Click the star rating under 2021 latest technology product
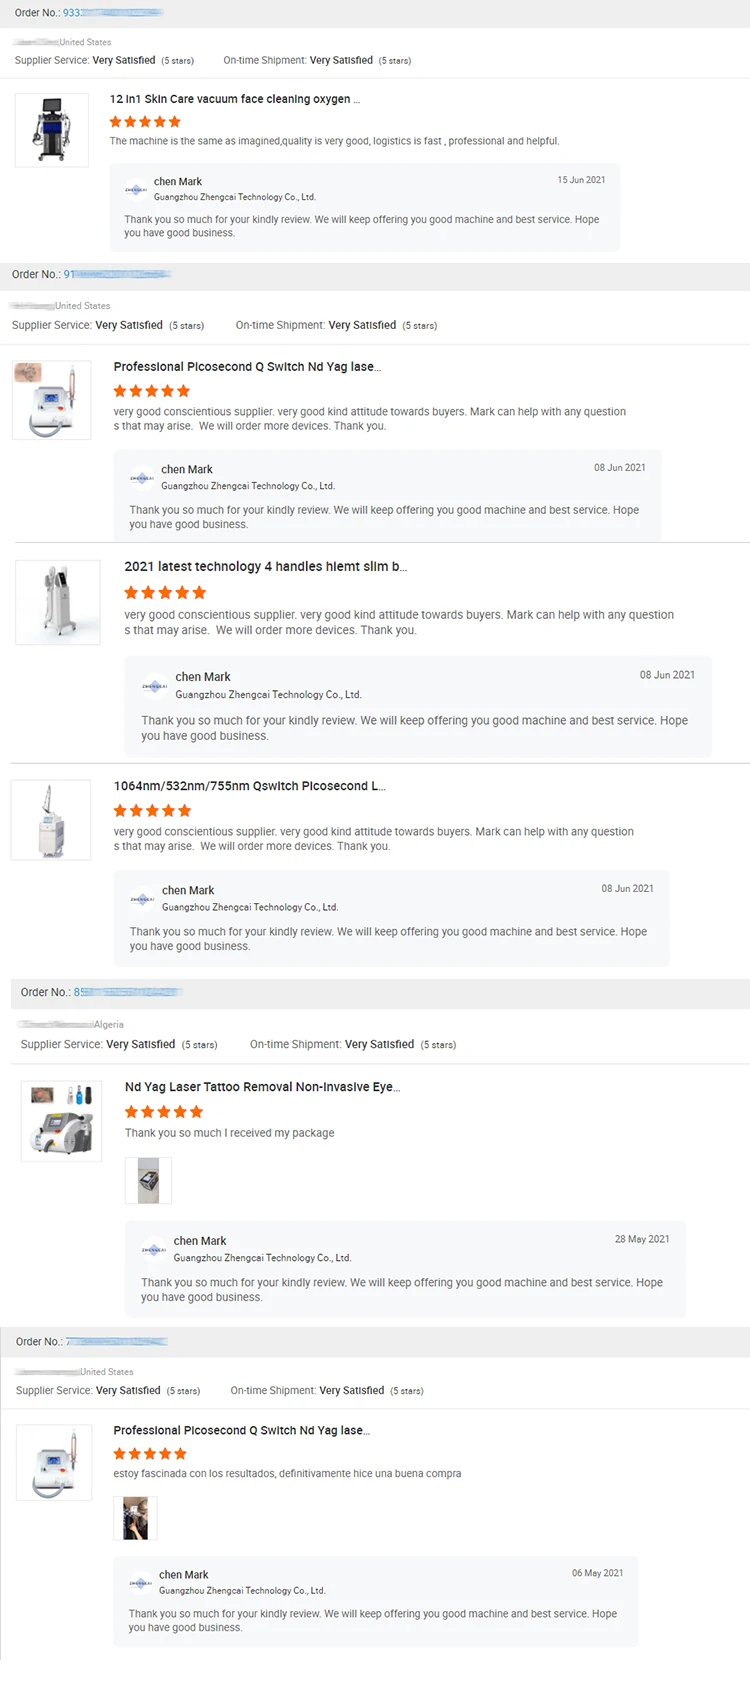 tap(165, 593)
